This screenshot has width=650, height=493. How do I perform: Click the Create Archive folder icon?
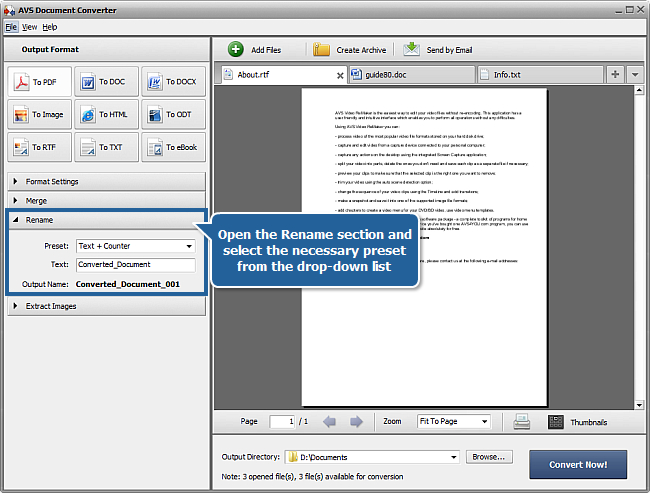(321, 49)
